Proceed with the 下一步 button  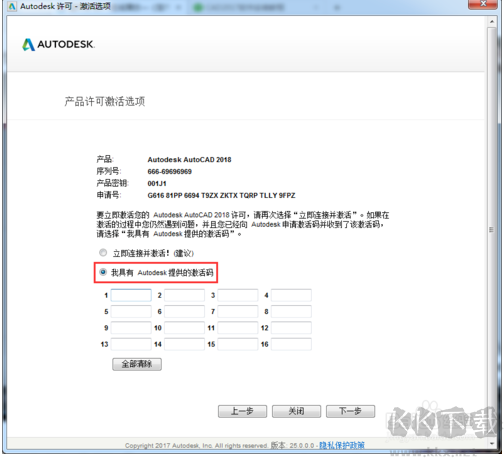point(350,411)
